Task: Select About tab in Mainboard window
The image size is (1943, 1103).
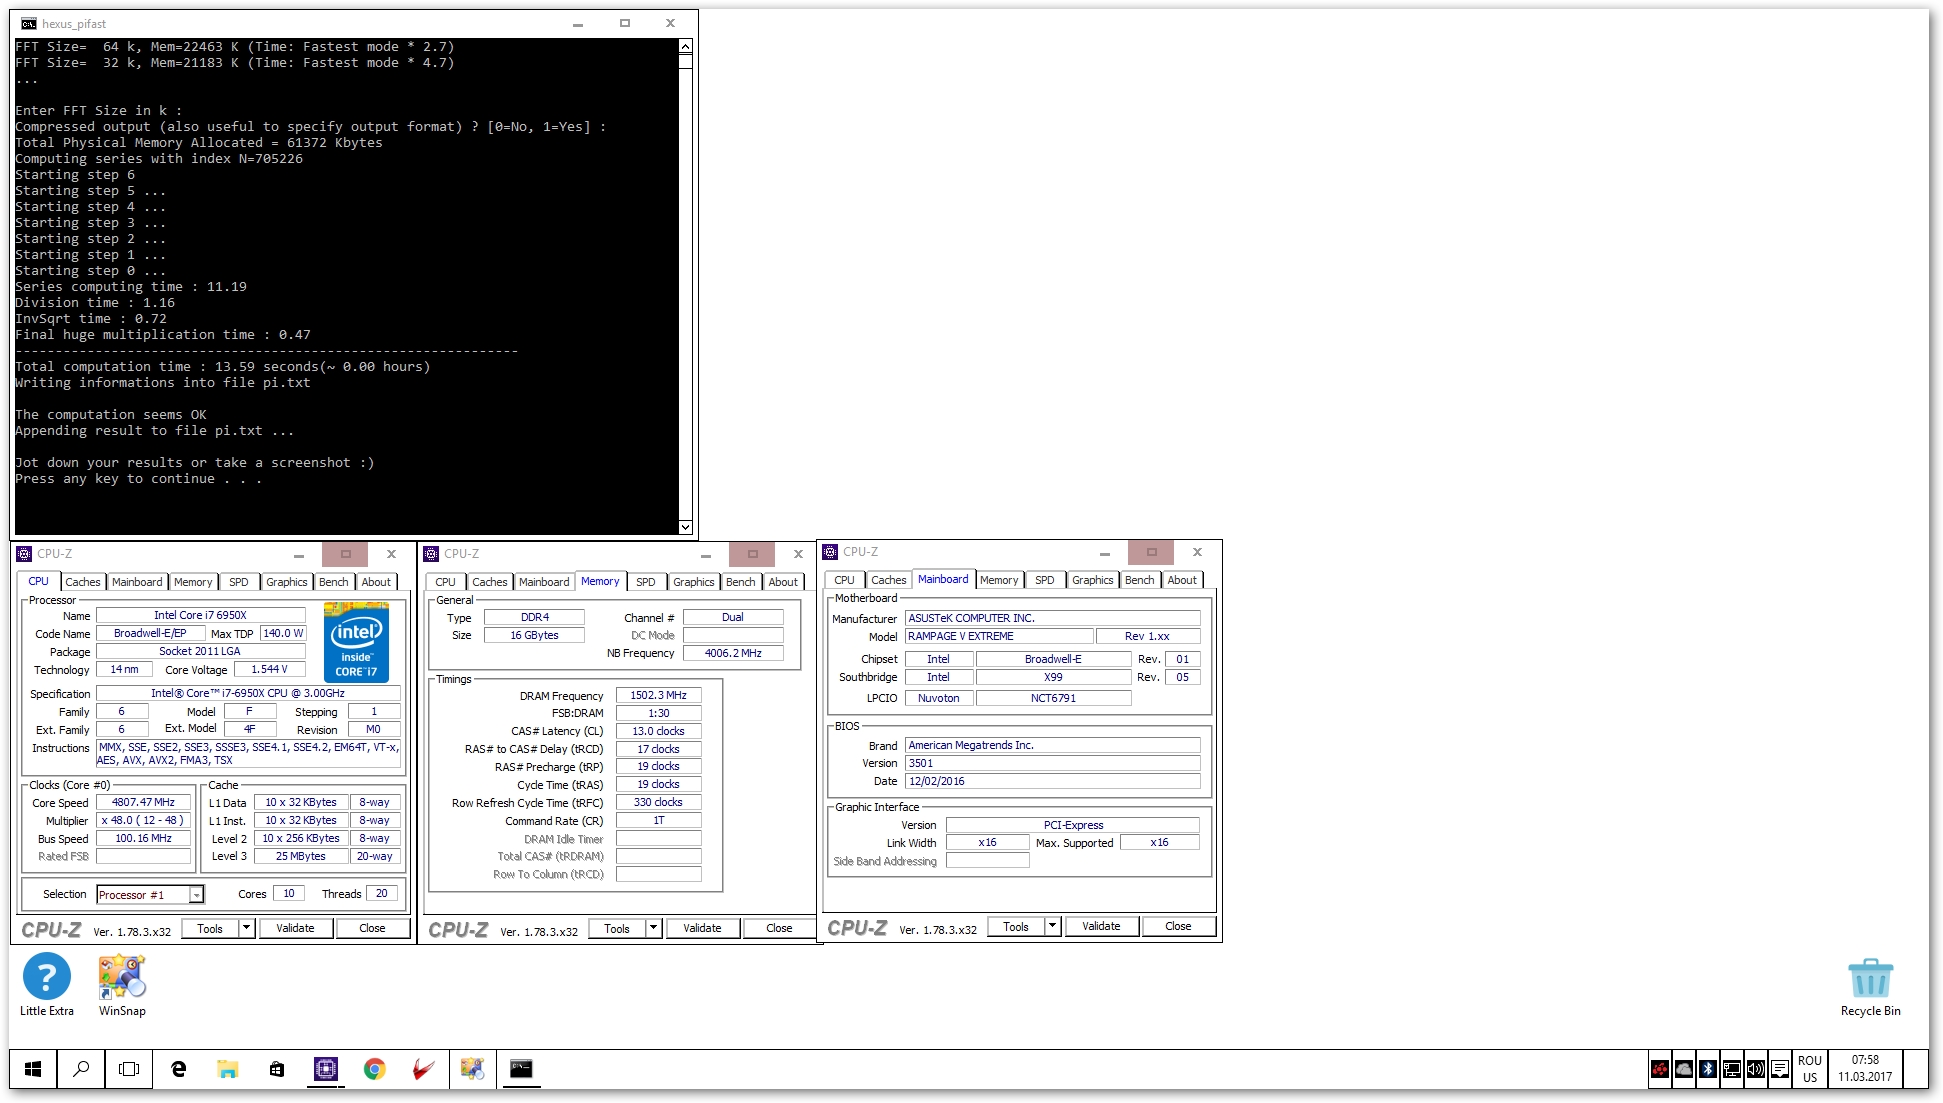Action: [1182, 580]
